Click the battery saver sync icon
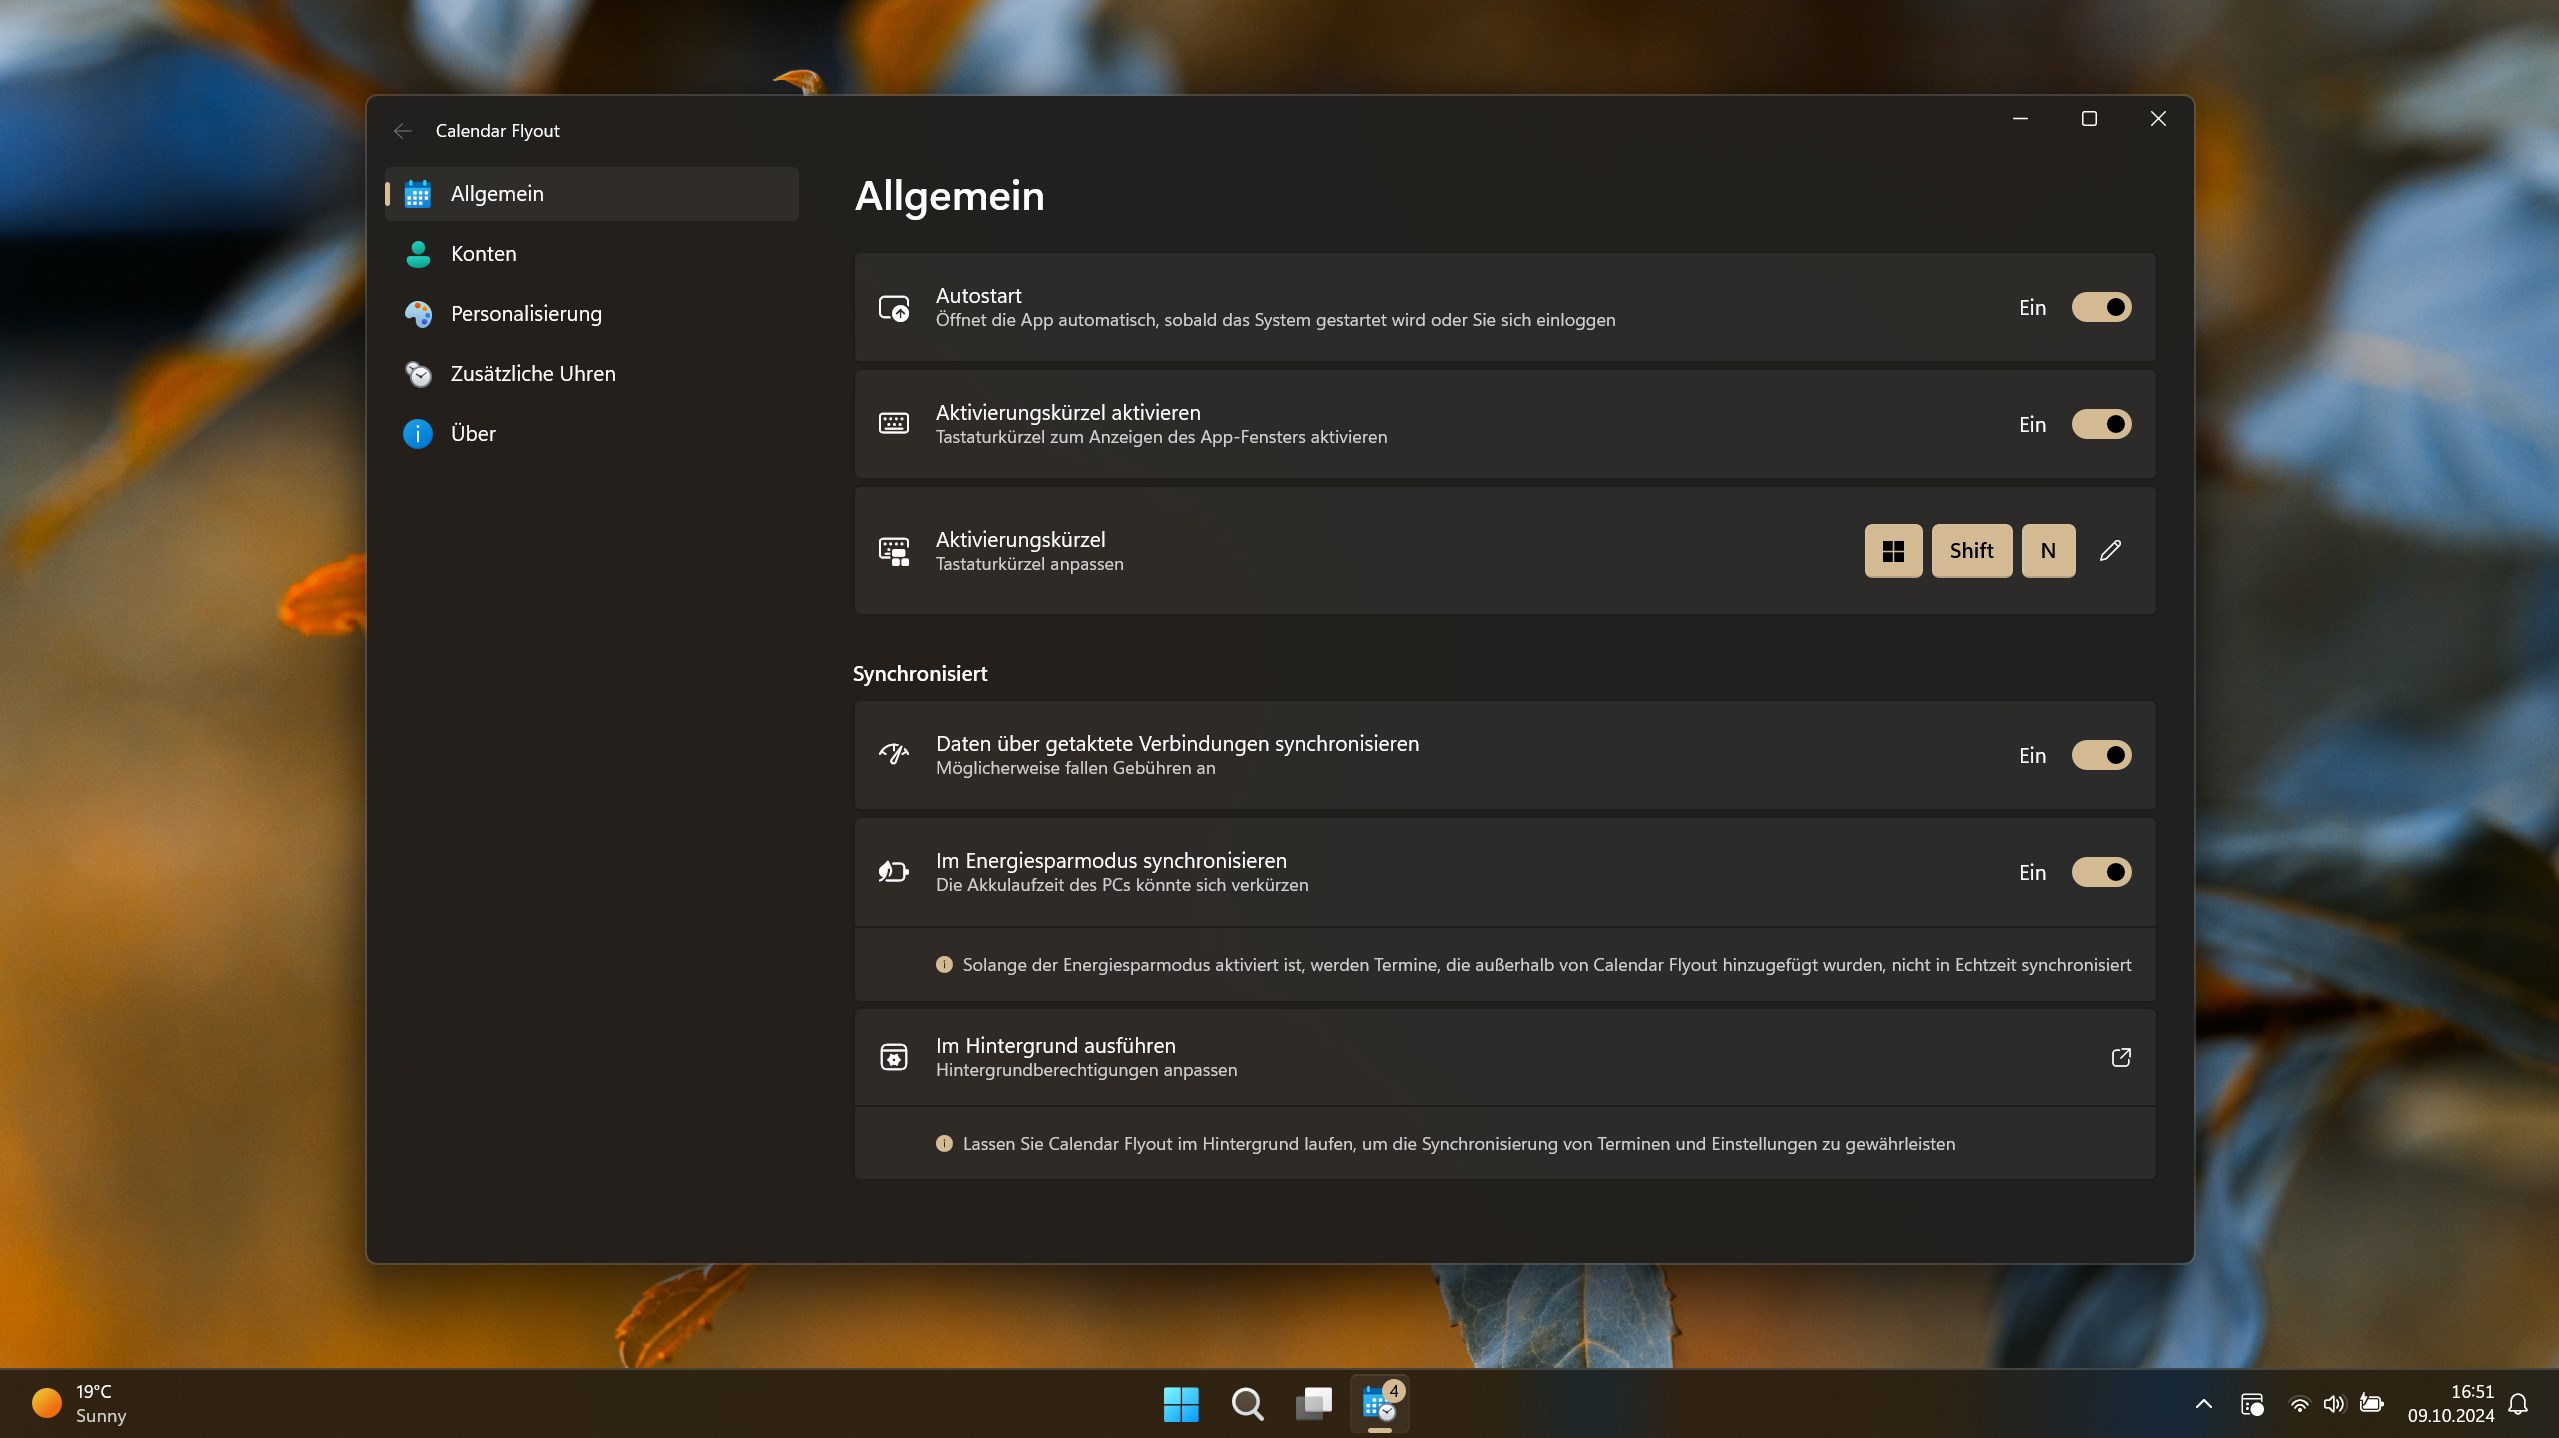This screenshot has width=2559, height=1438. (894, 873)
